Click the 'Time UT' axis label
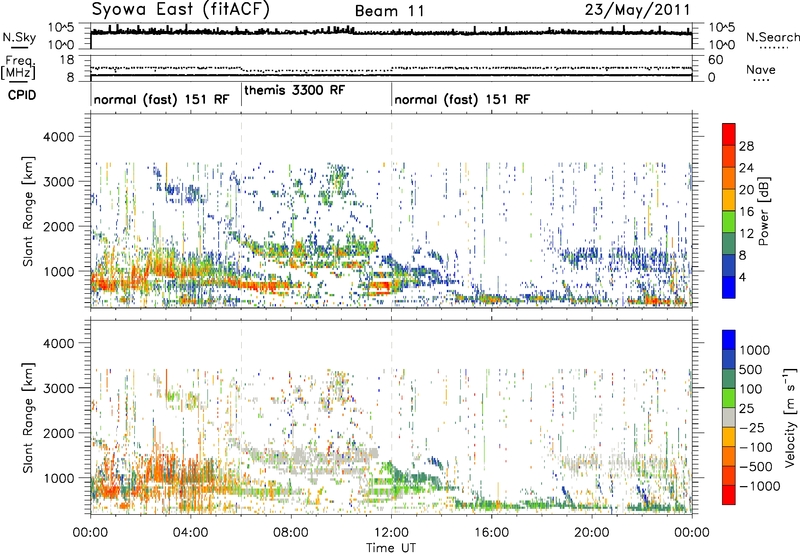 (391, 548)
